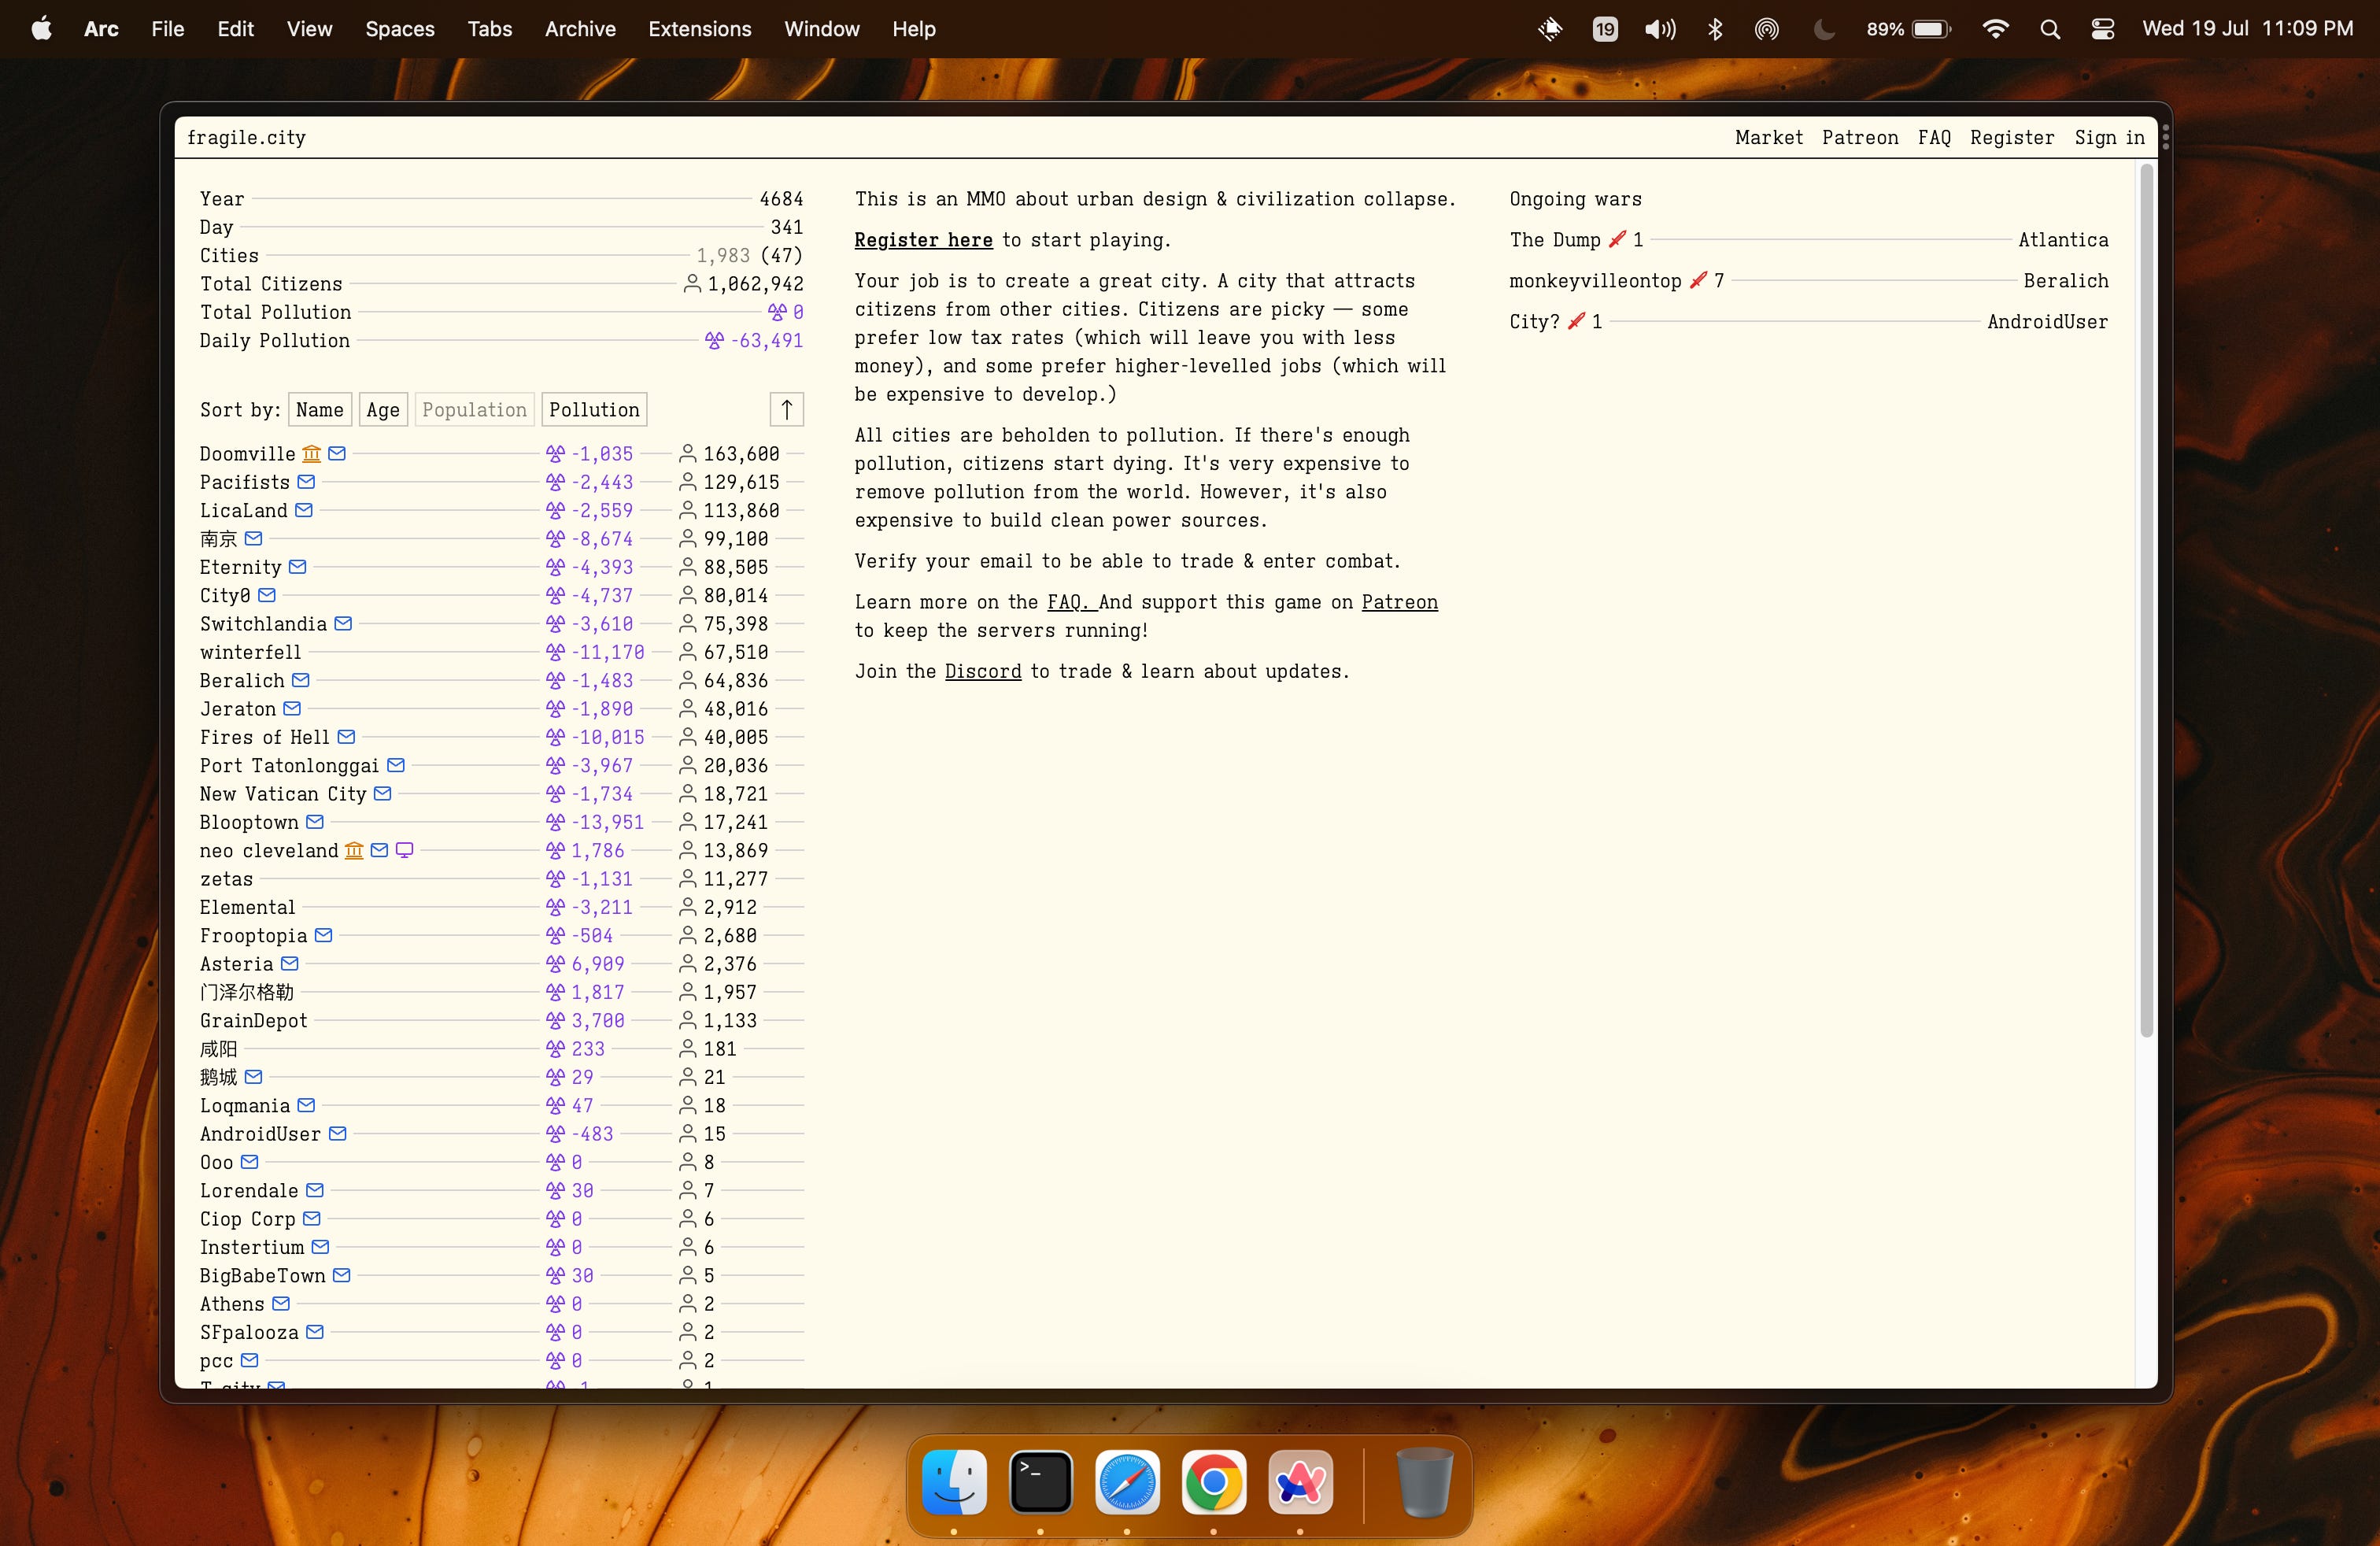Toggle sort direction with the arrow button

(x=786, y=410)
